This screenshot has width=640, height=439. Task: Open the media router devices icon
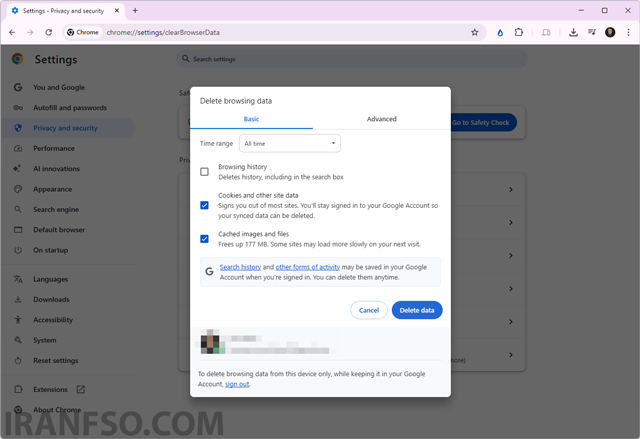pyautogui.click(x=546, y=32)
